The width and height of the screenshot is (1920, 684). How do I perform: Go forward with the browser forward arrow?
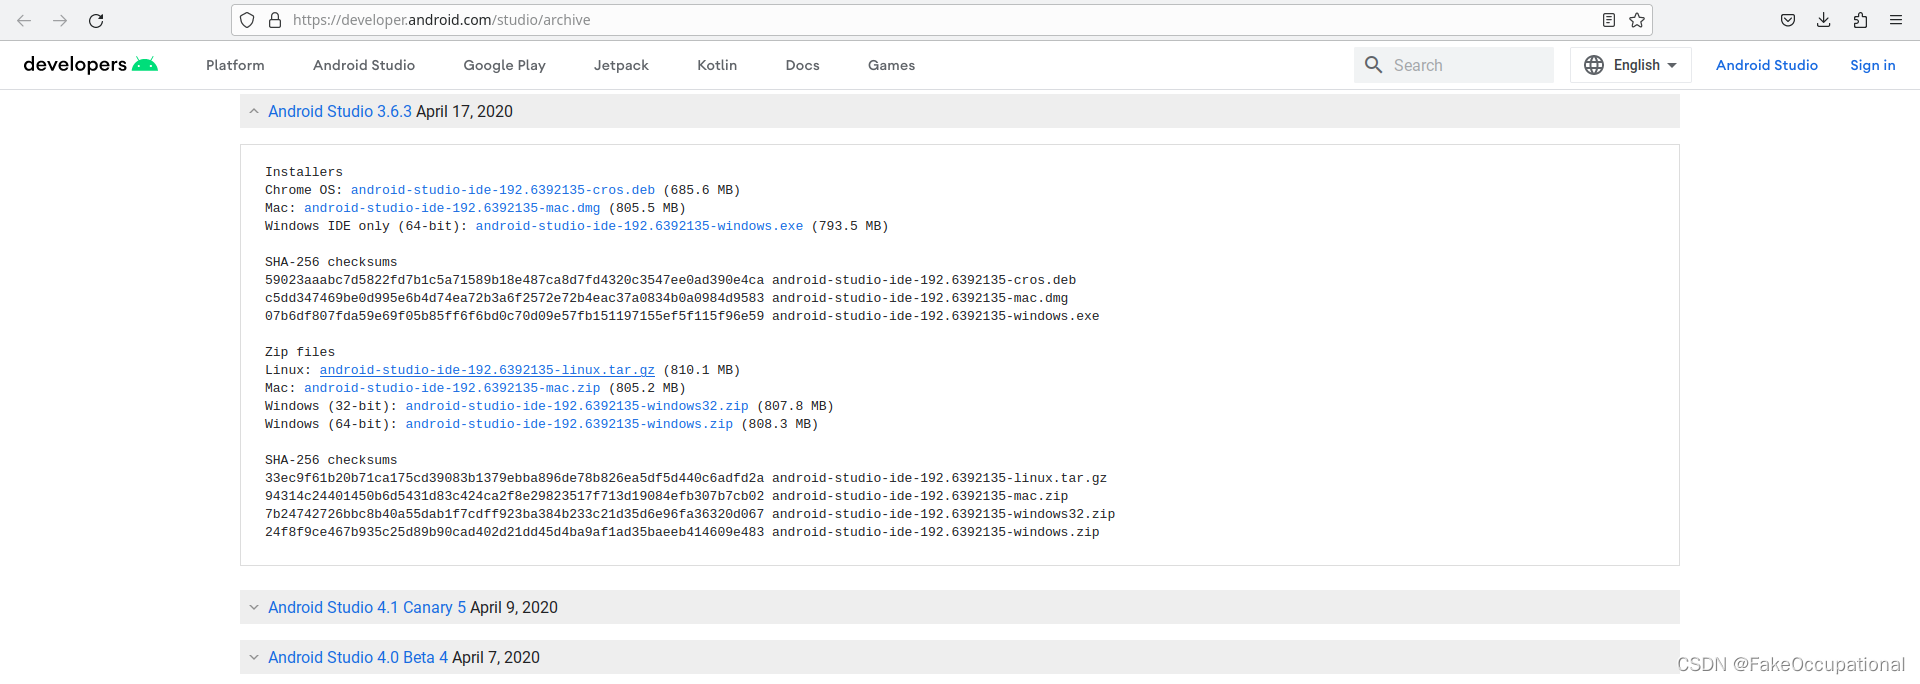pos(60,20)
